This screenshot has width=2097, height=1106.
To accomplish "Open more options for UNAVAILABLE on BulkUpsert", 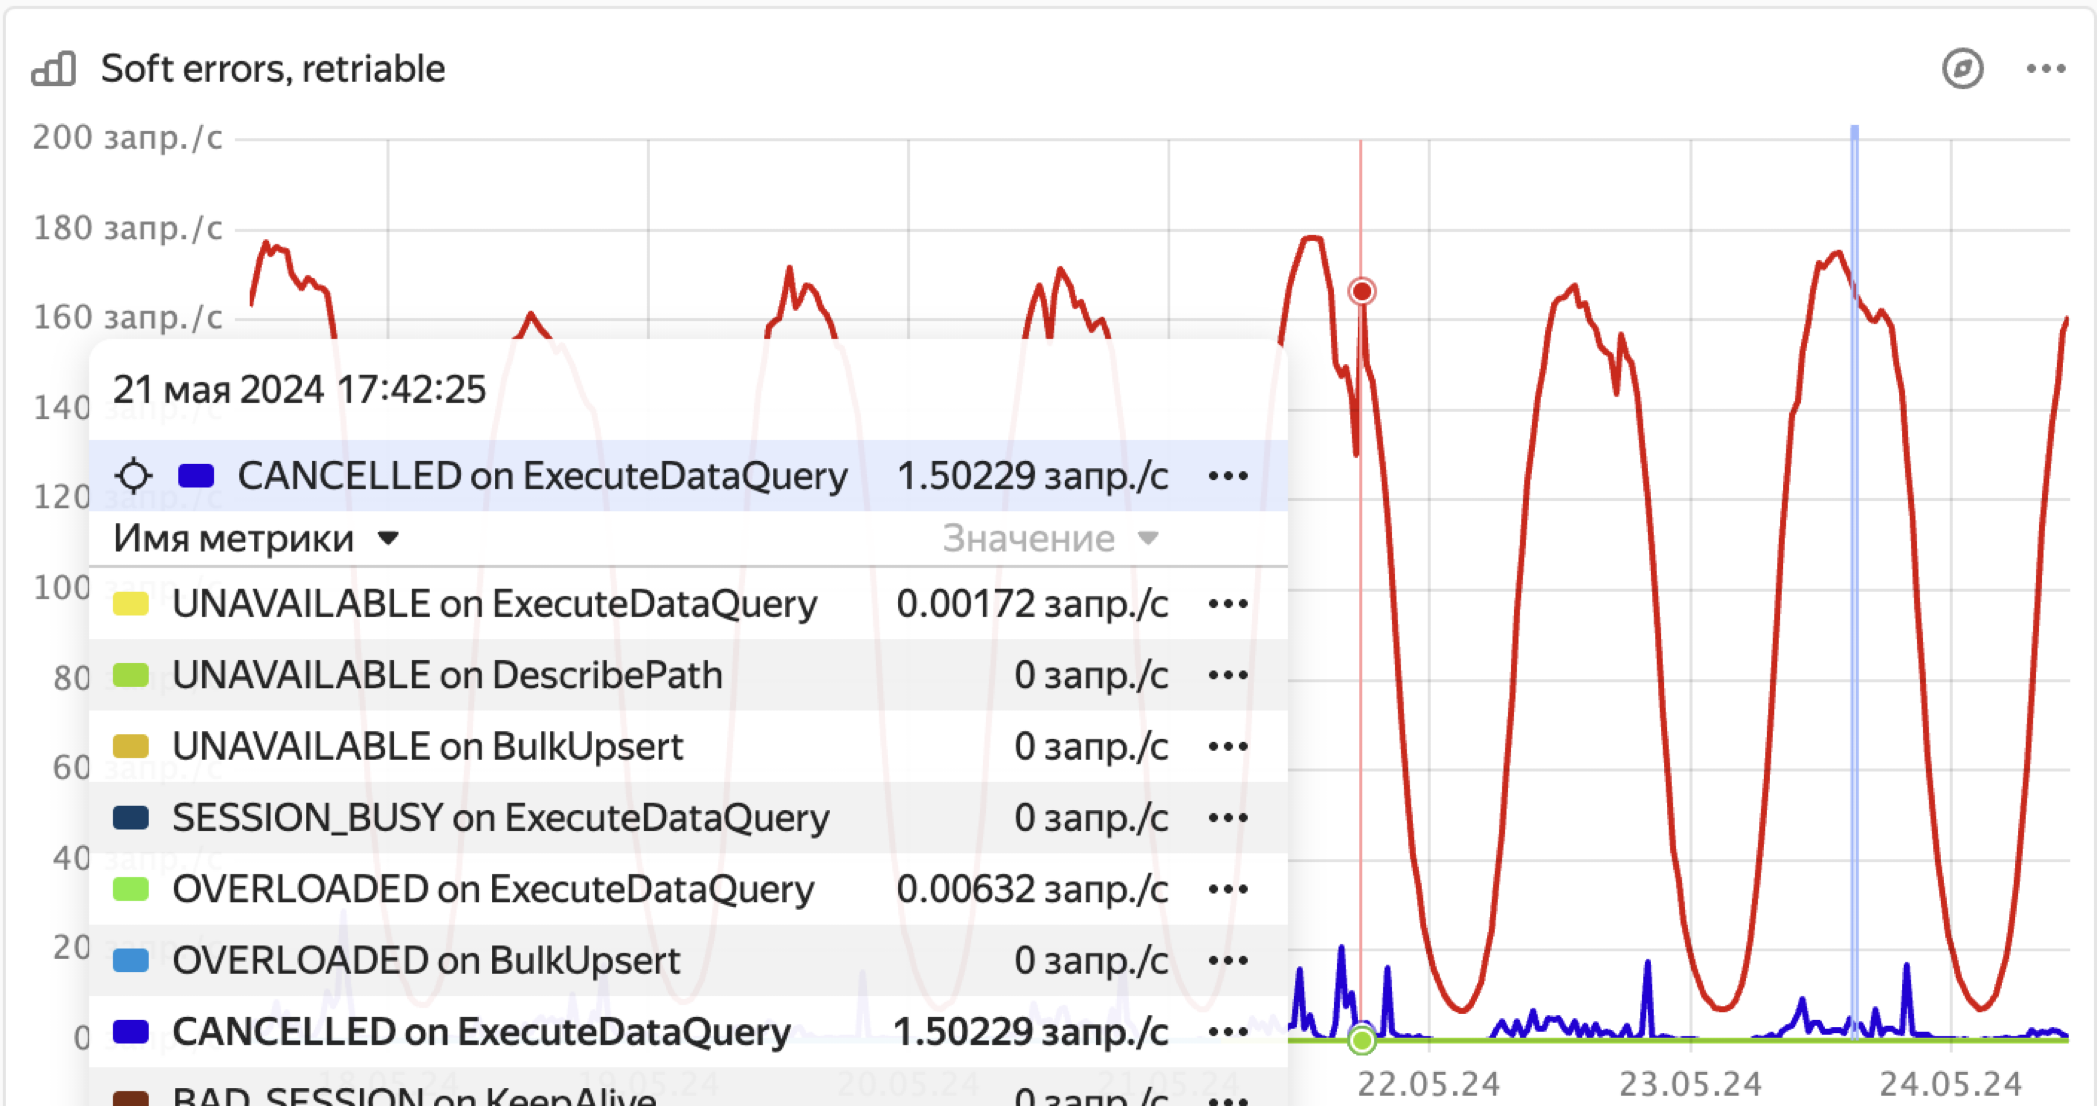I will tap(1227, 747).
